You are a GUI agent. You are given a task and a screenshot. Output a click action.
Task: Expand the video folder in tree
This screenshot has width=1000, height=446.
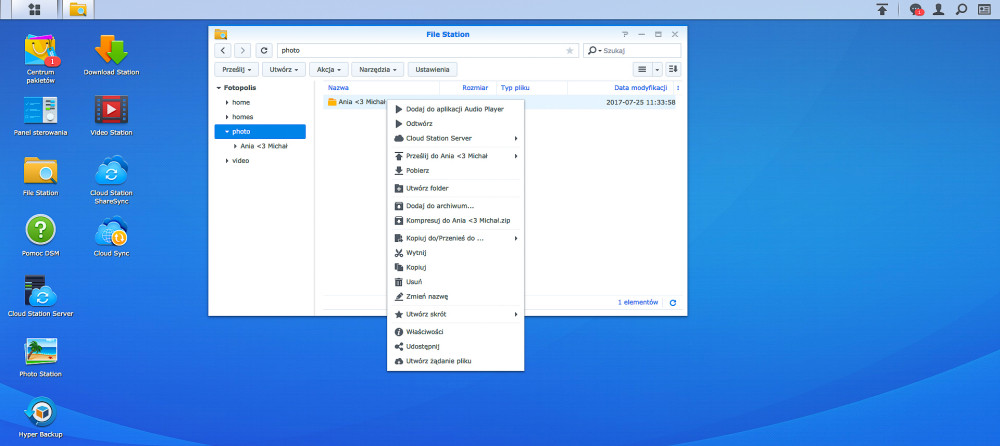coord(227,161)
